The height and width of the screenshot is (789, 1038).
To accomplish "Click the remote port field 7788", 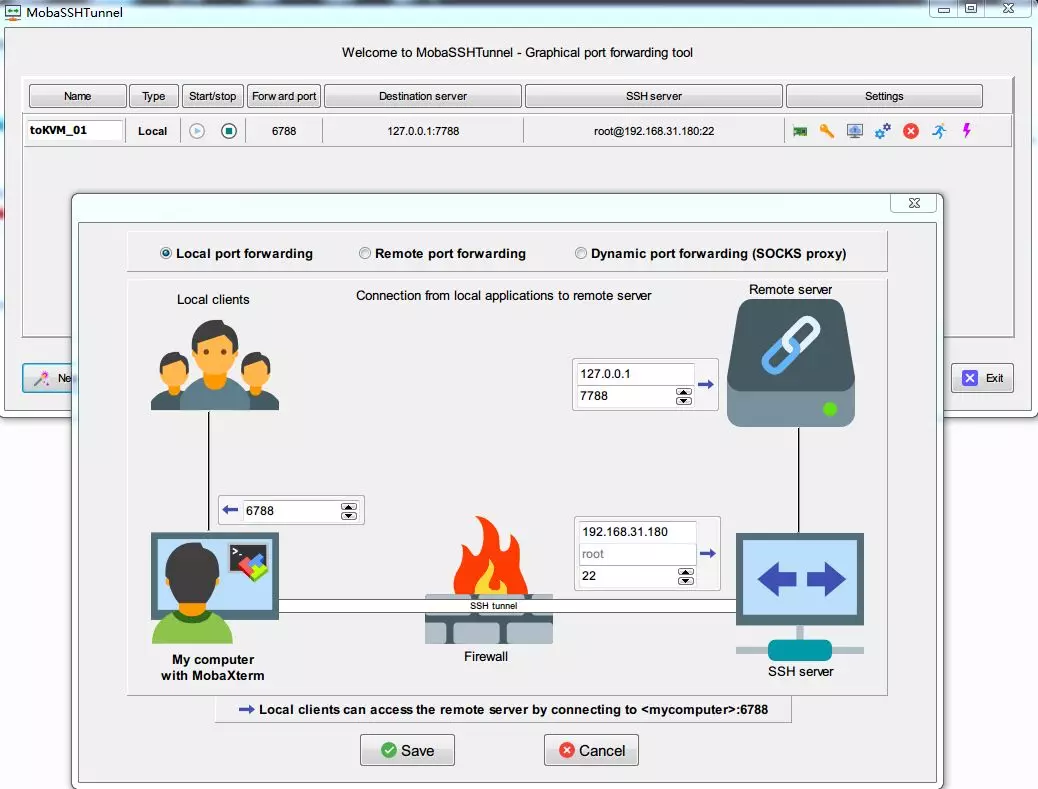I will [x=625, y=396].
